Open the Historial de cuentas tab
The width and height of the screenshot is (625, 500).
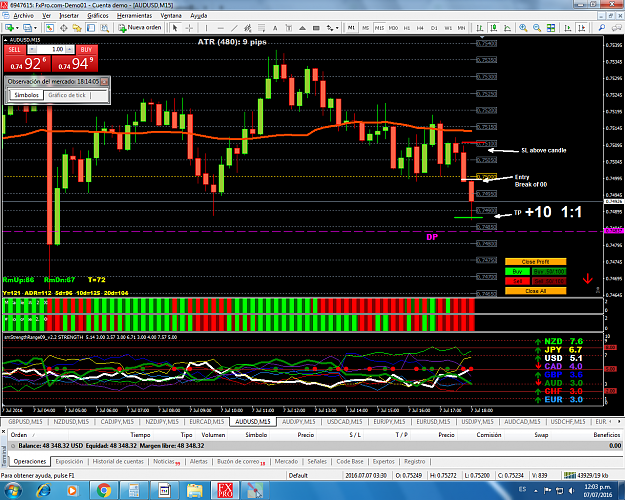118,462
